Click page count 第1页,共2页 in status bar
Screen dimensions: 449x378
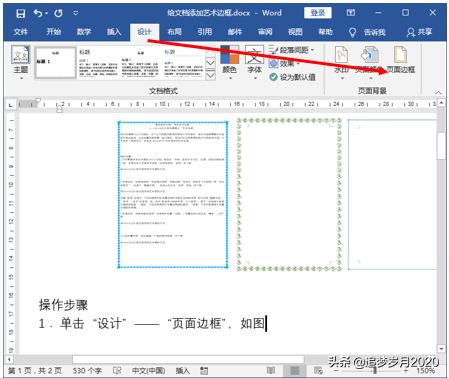(35, 370)
